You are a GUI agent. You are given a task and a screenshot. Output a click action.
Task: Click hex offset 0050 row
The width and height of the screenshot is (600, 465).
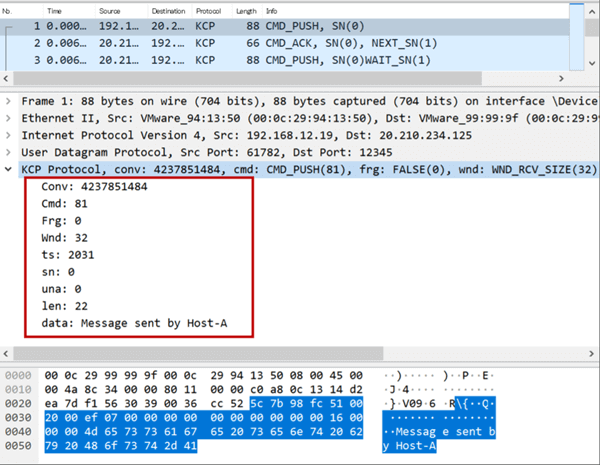click(18, 446)
